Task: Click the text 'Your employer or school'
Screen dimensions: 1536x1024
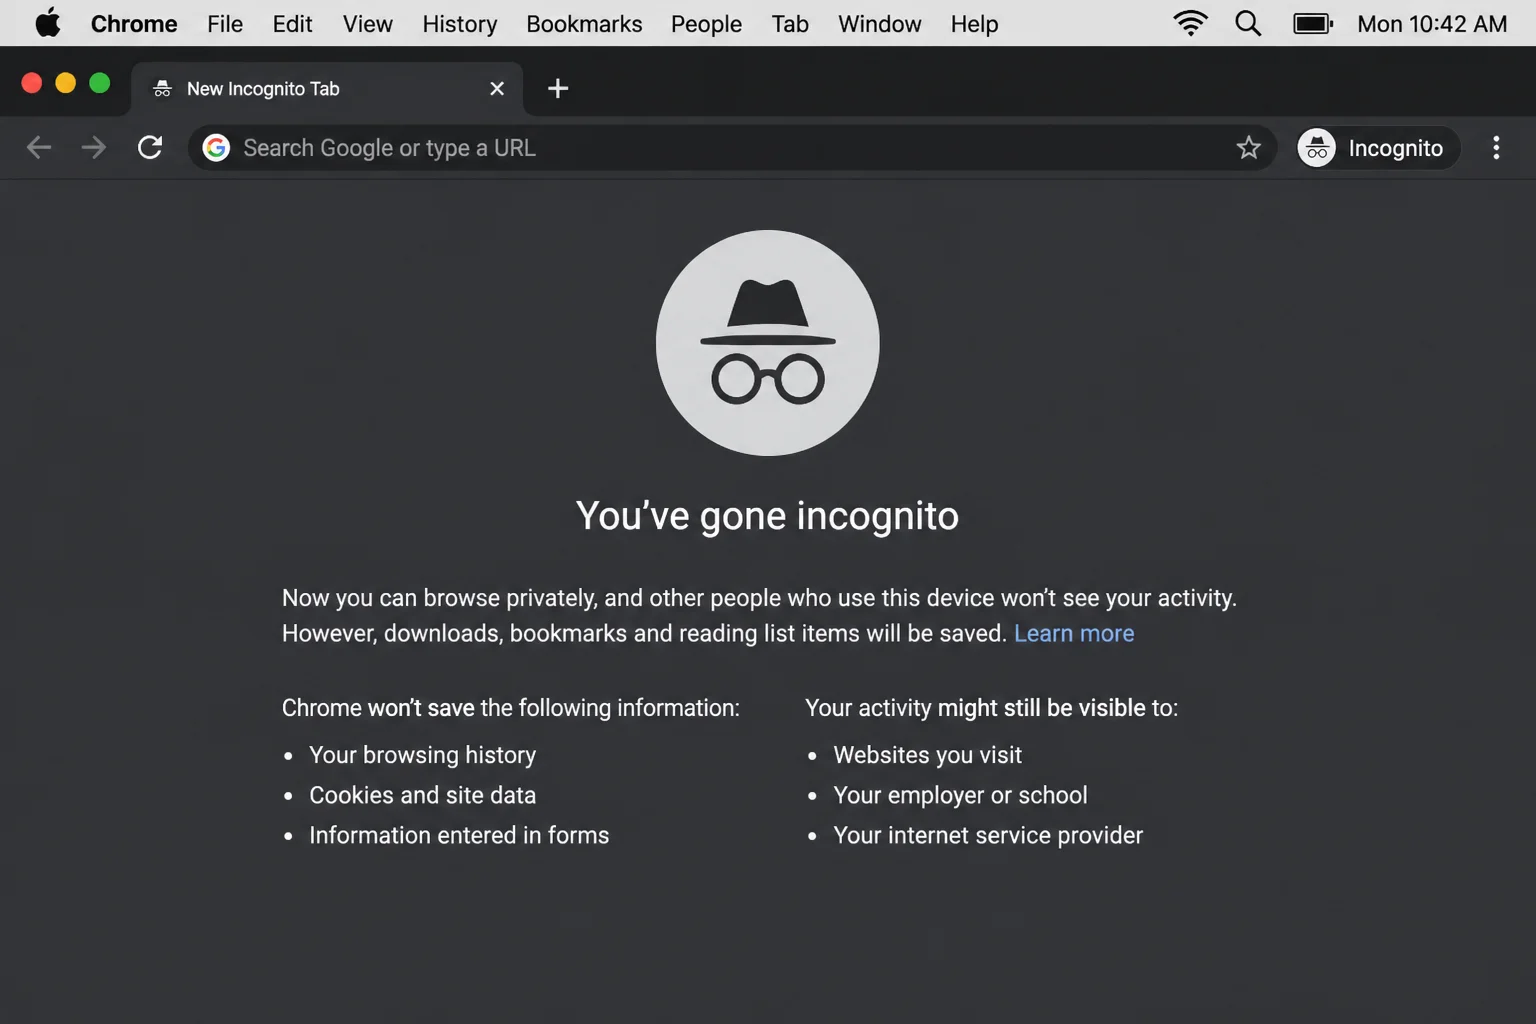Action: (x=960, y=795)
